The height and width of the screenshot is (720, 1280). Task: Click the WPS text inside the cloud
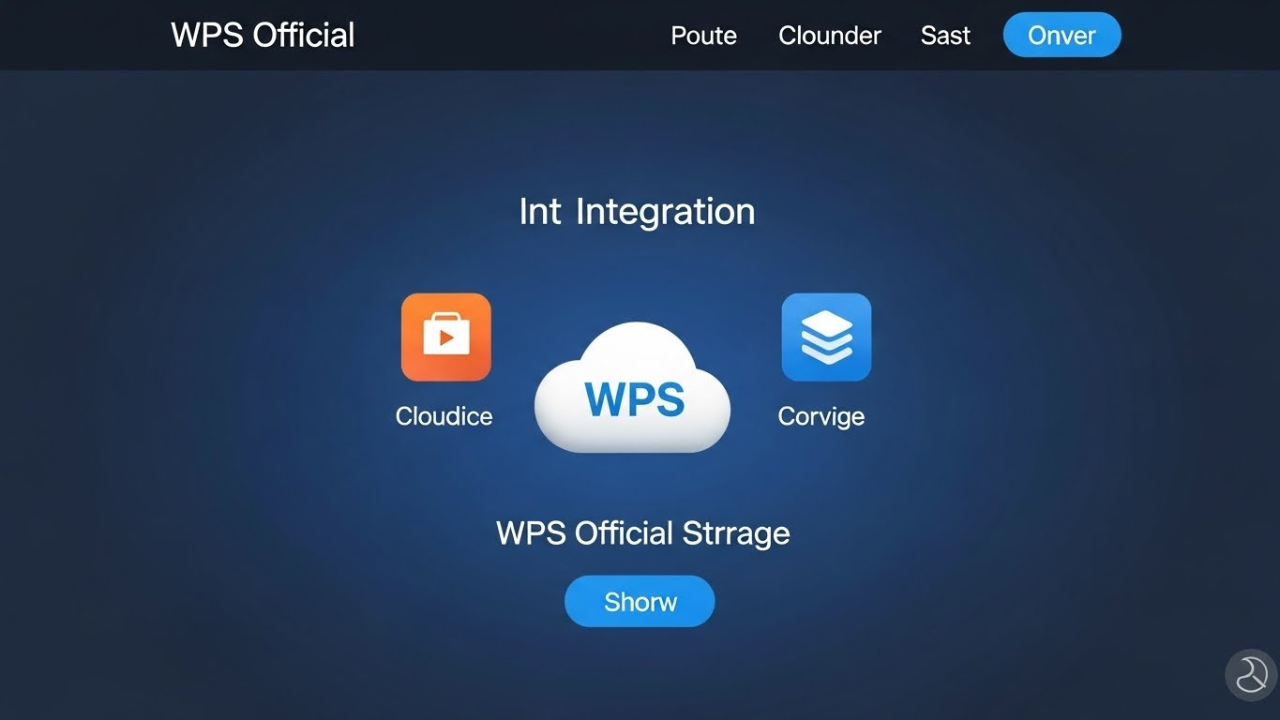pyautogui.click(x=637, y=398)
